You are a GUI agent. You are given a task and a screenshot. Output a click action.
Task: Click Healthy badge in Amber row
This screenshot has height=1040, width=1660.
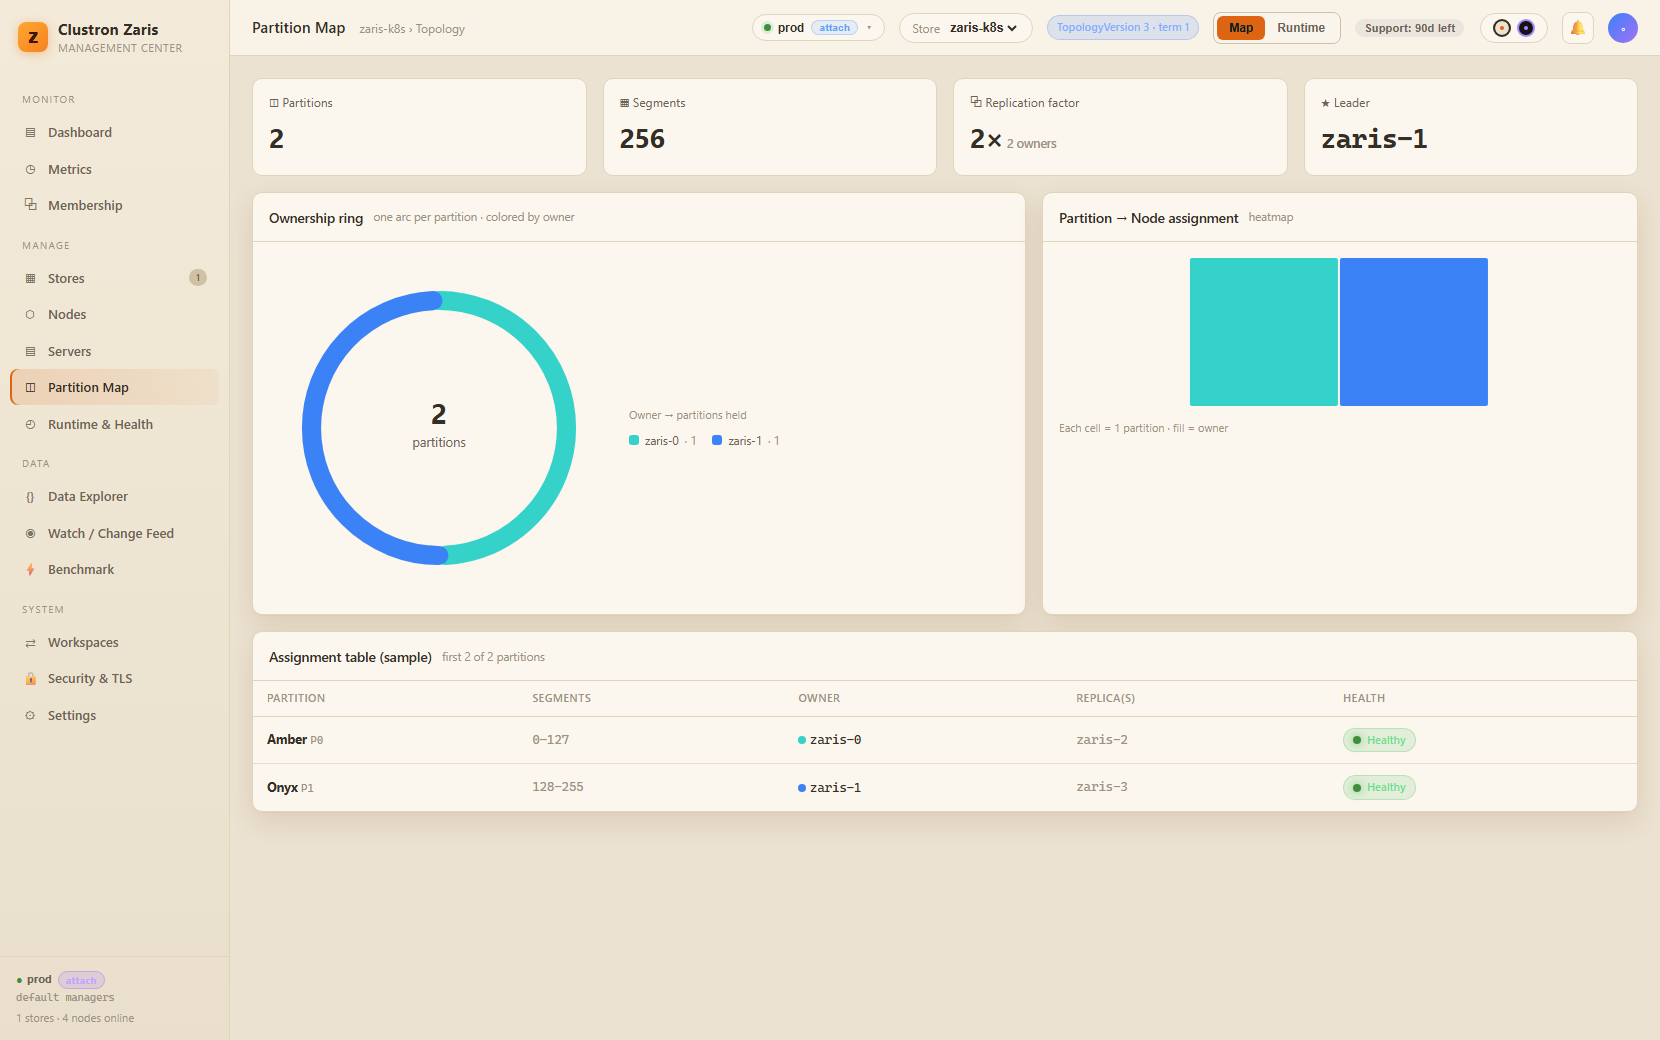(x=1379, y=740)
